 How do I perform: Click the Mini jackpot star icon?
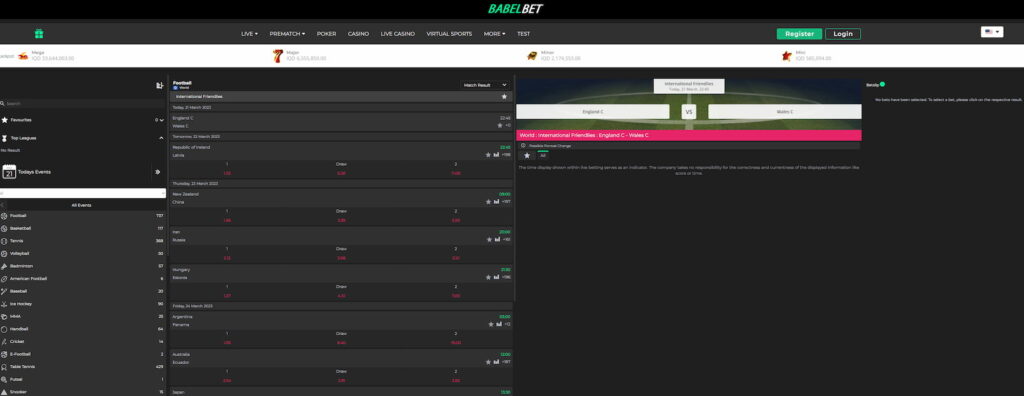[x=787, y=56]
